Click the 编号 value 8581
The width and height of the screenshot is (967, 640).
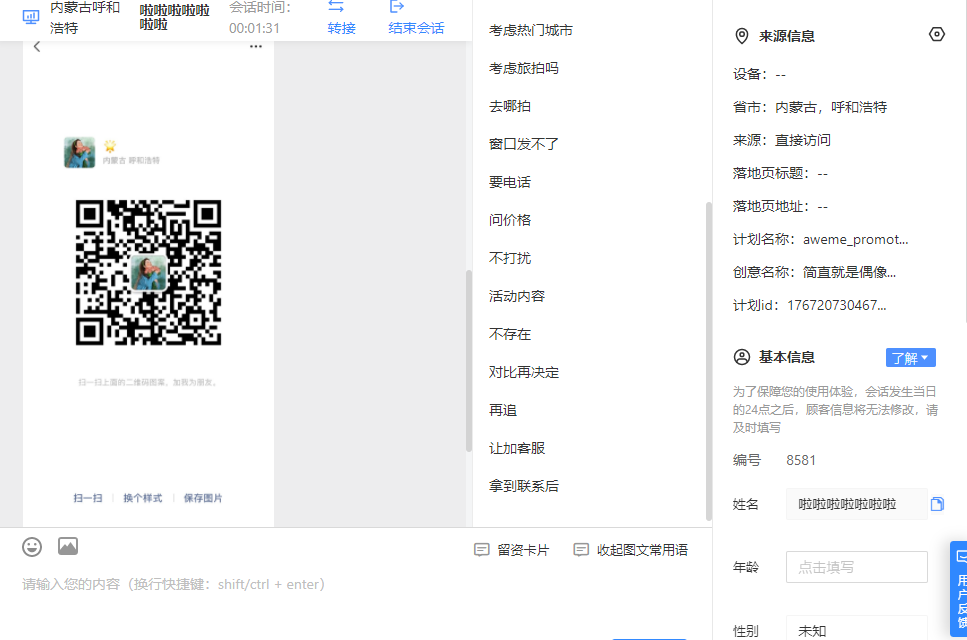(801, 461)
